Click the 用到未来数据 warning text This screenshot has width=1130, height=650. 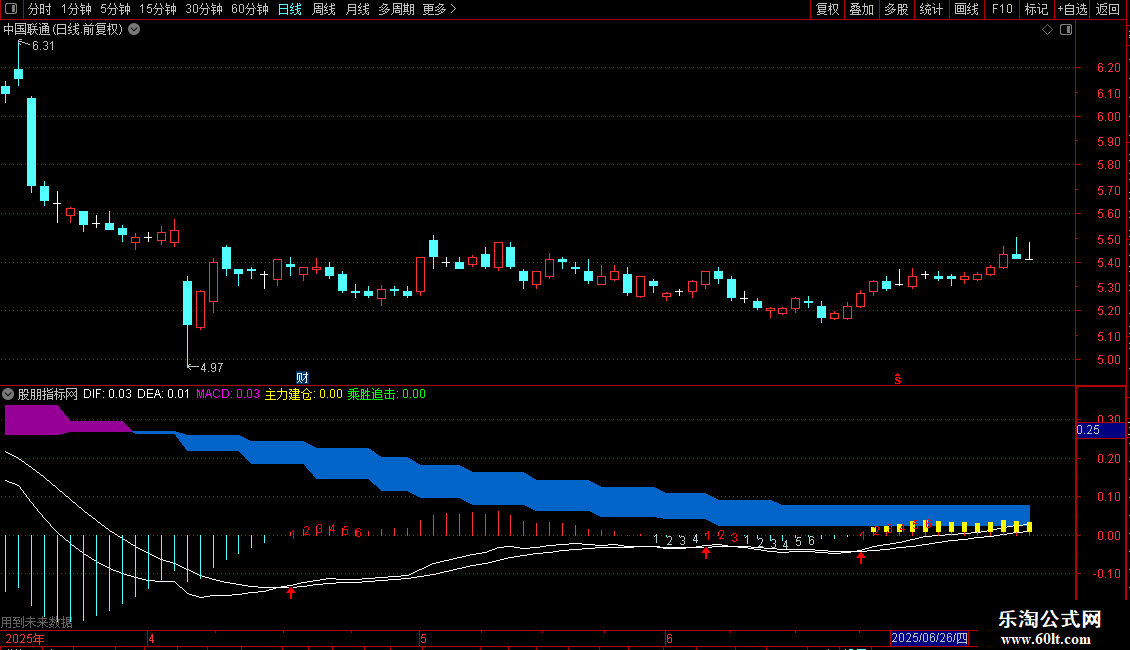pos(37,622)
